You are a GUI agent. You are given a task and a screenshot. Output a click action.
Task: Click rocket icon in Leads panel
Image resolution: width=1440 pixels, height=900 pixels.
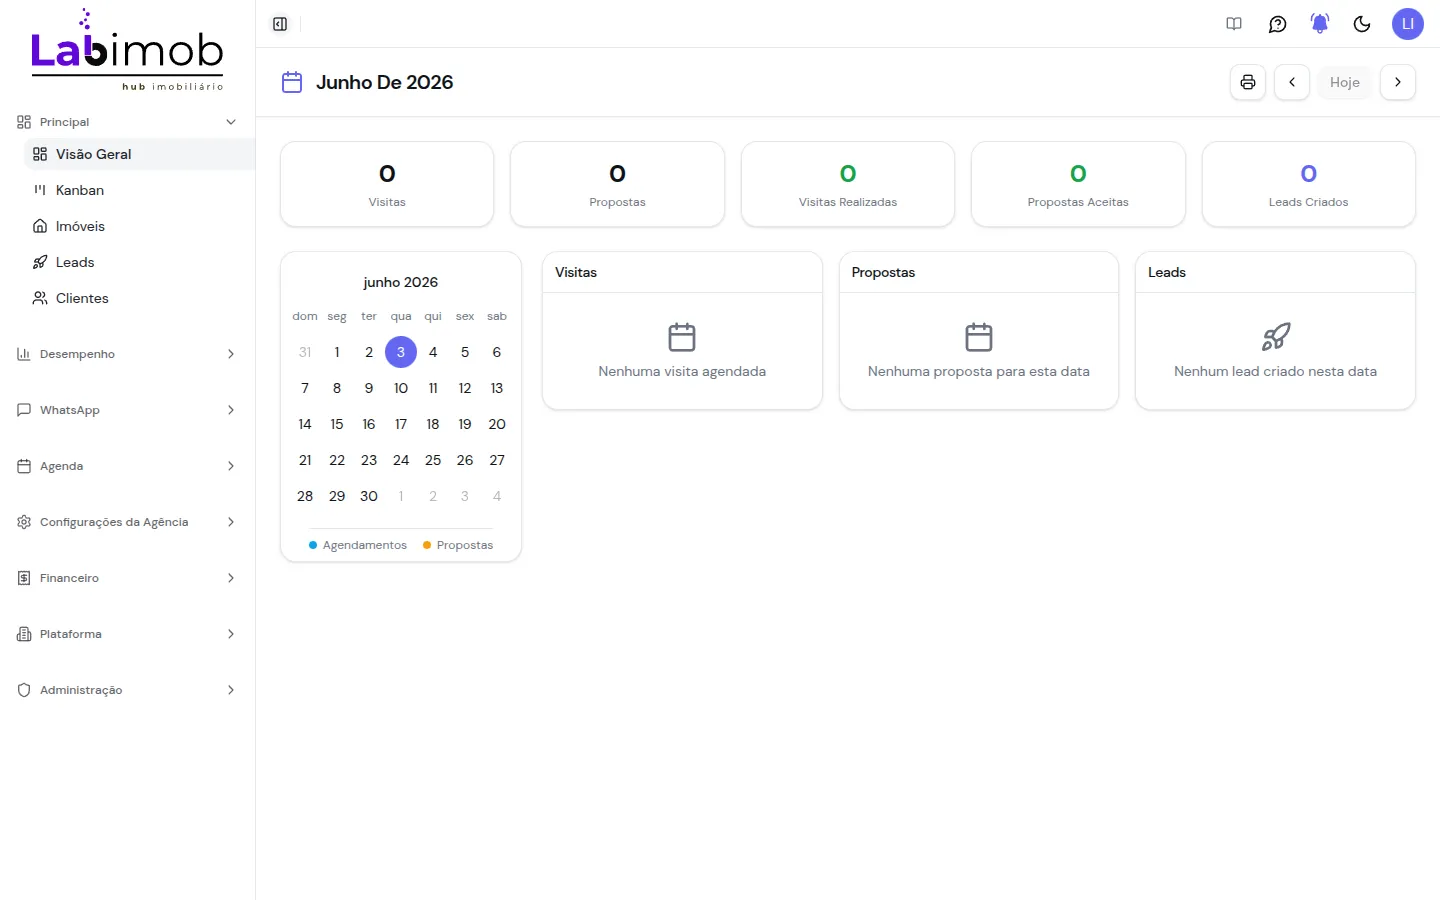[1276, 337]
